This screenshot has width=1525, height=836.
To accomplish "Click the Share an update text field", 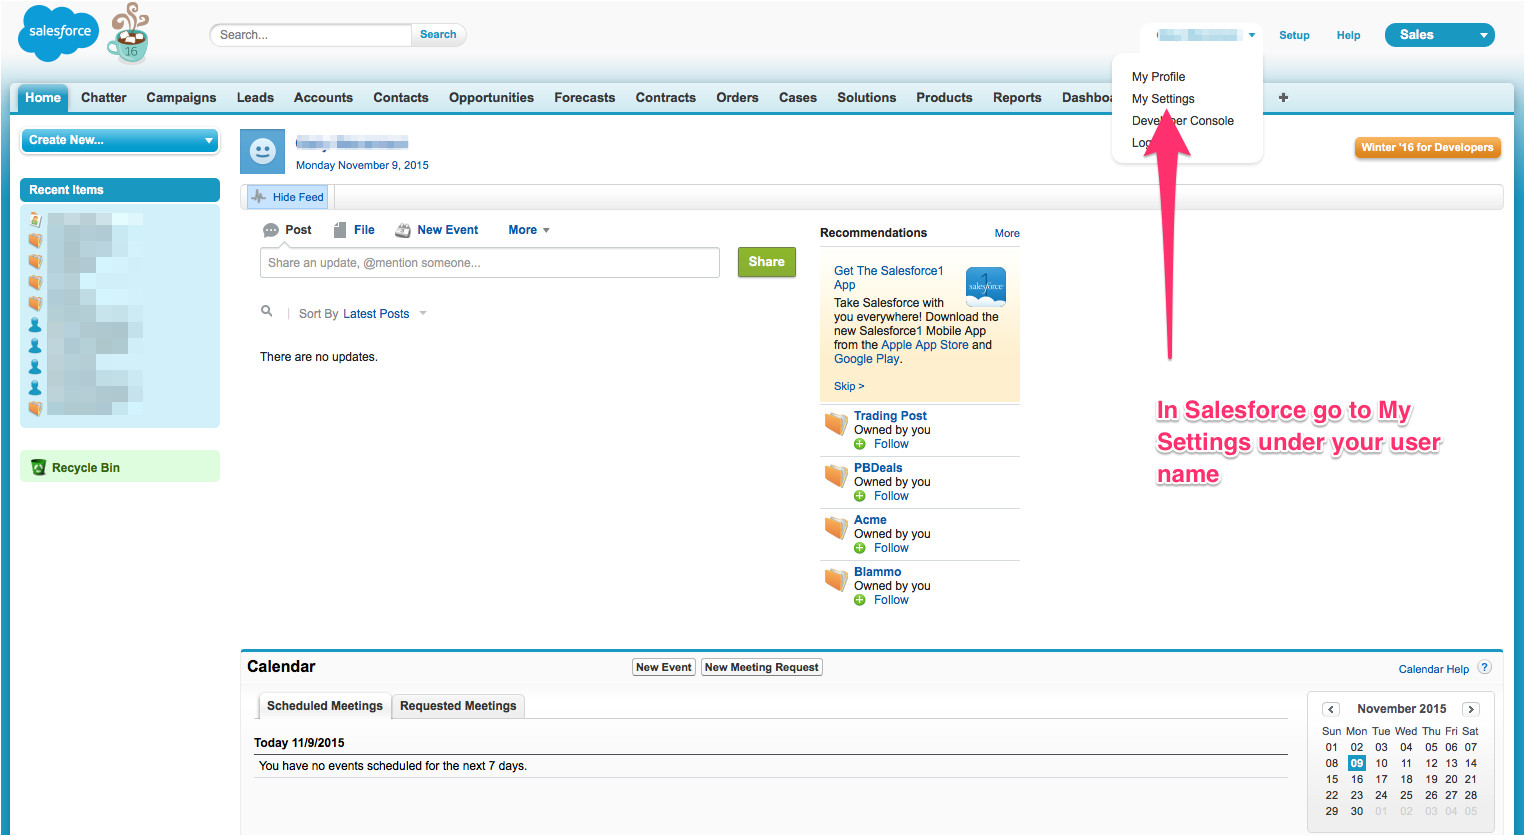I will point(489,263).
